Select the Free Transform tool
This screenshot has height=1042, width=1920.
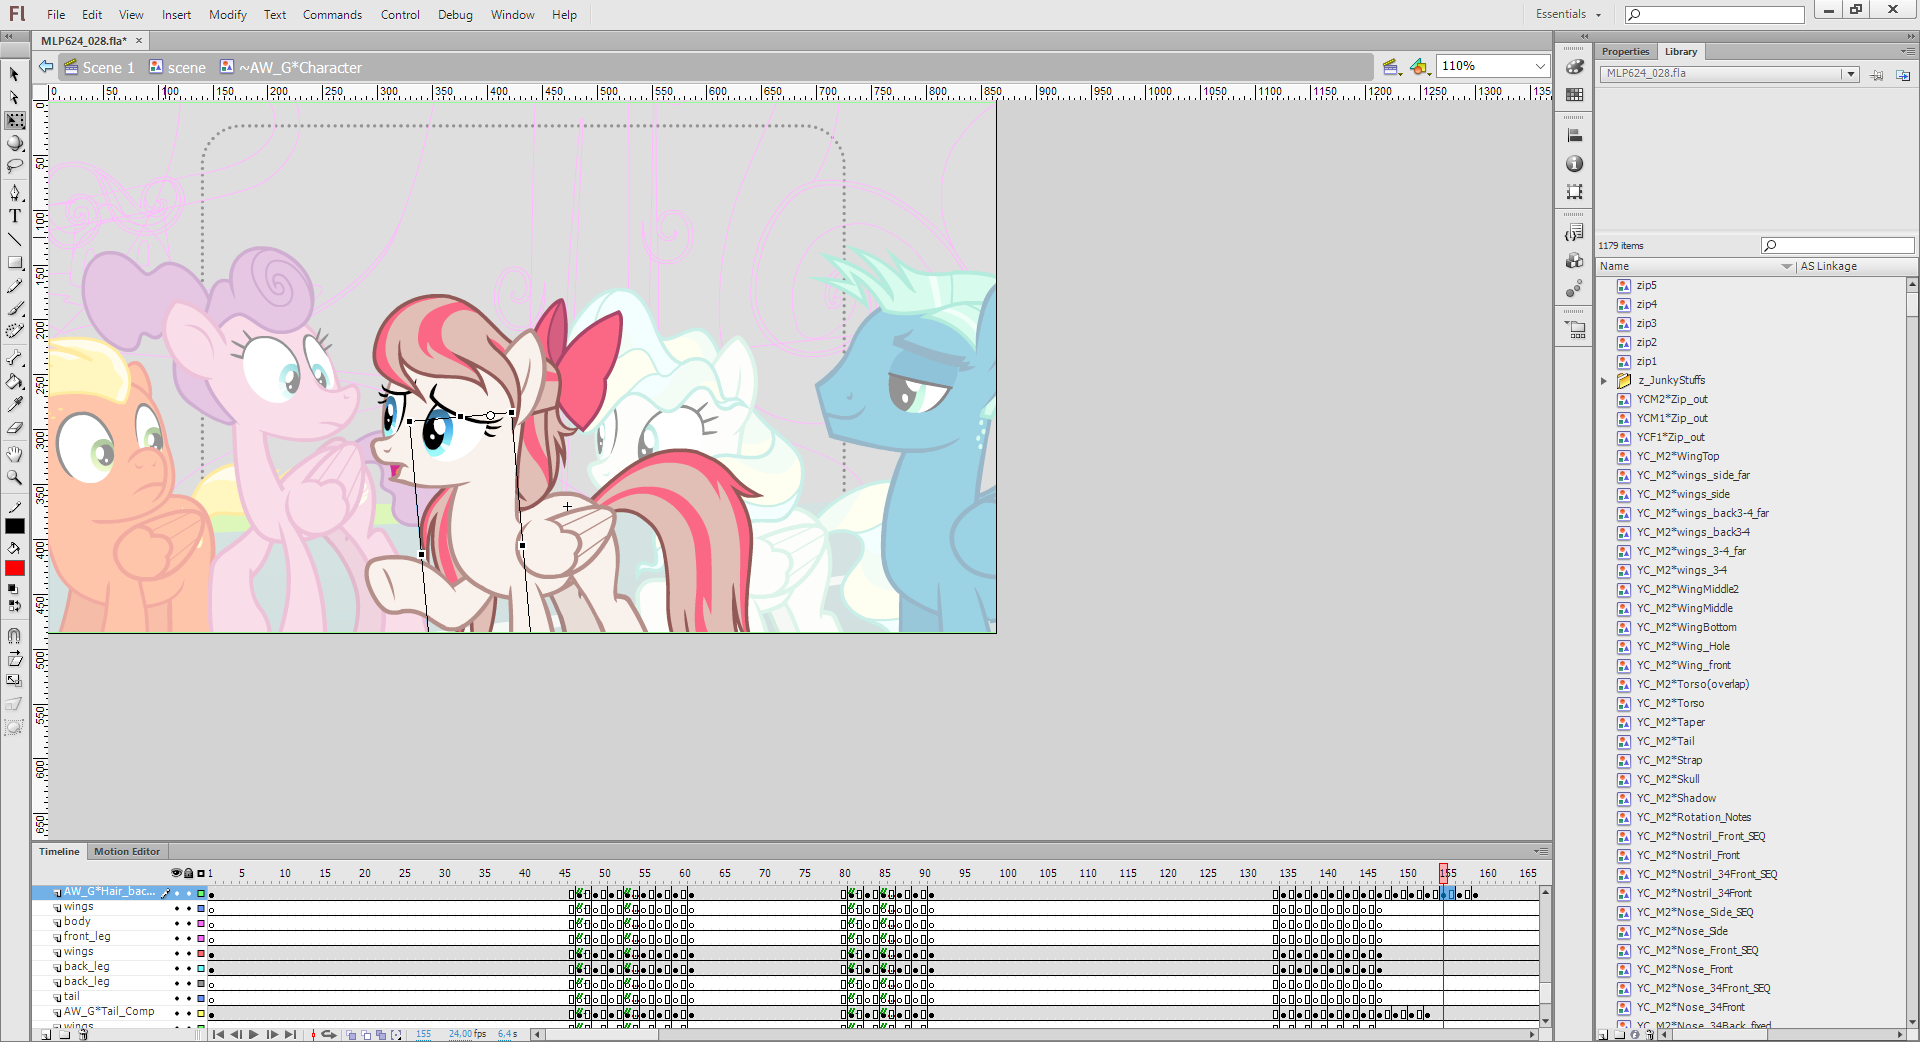click(15, 120)
